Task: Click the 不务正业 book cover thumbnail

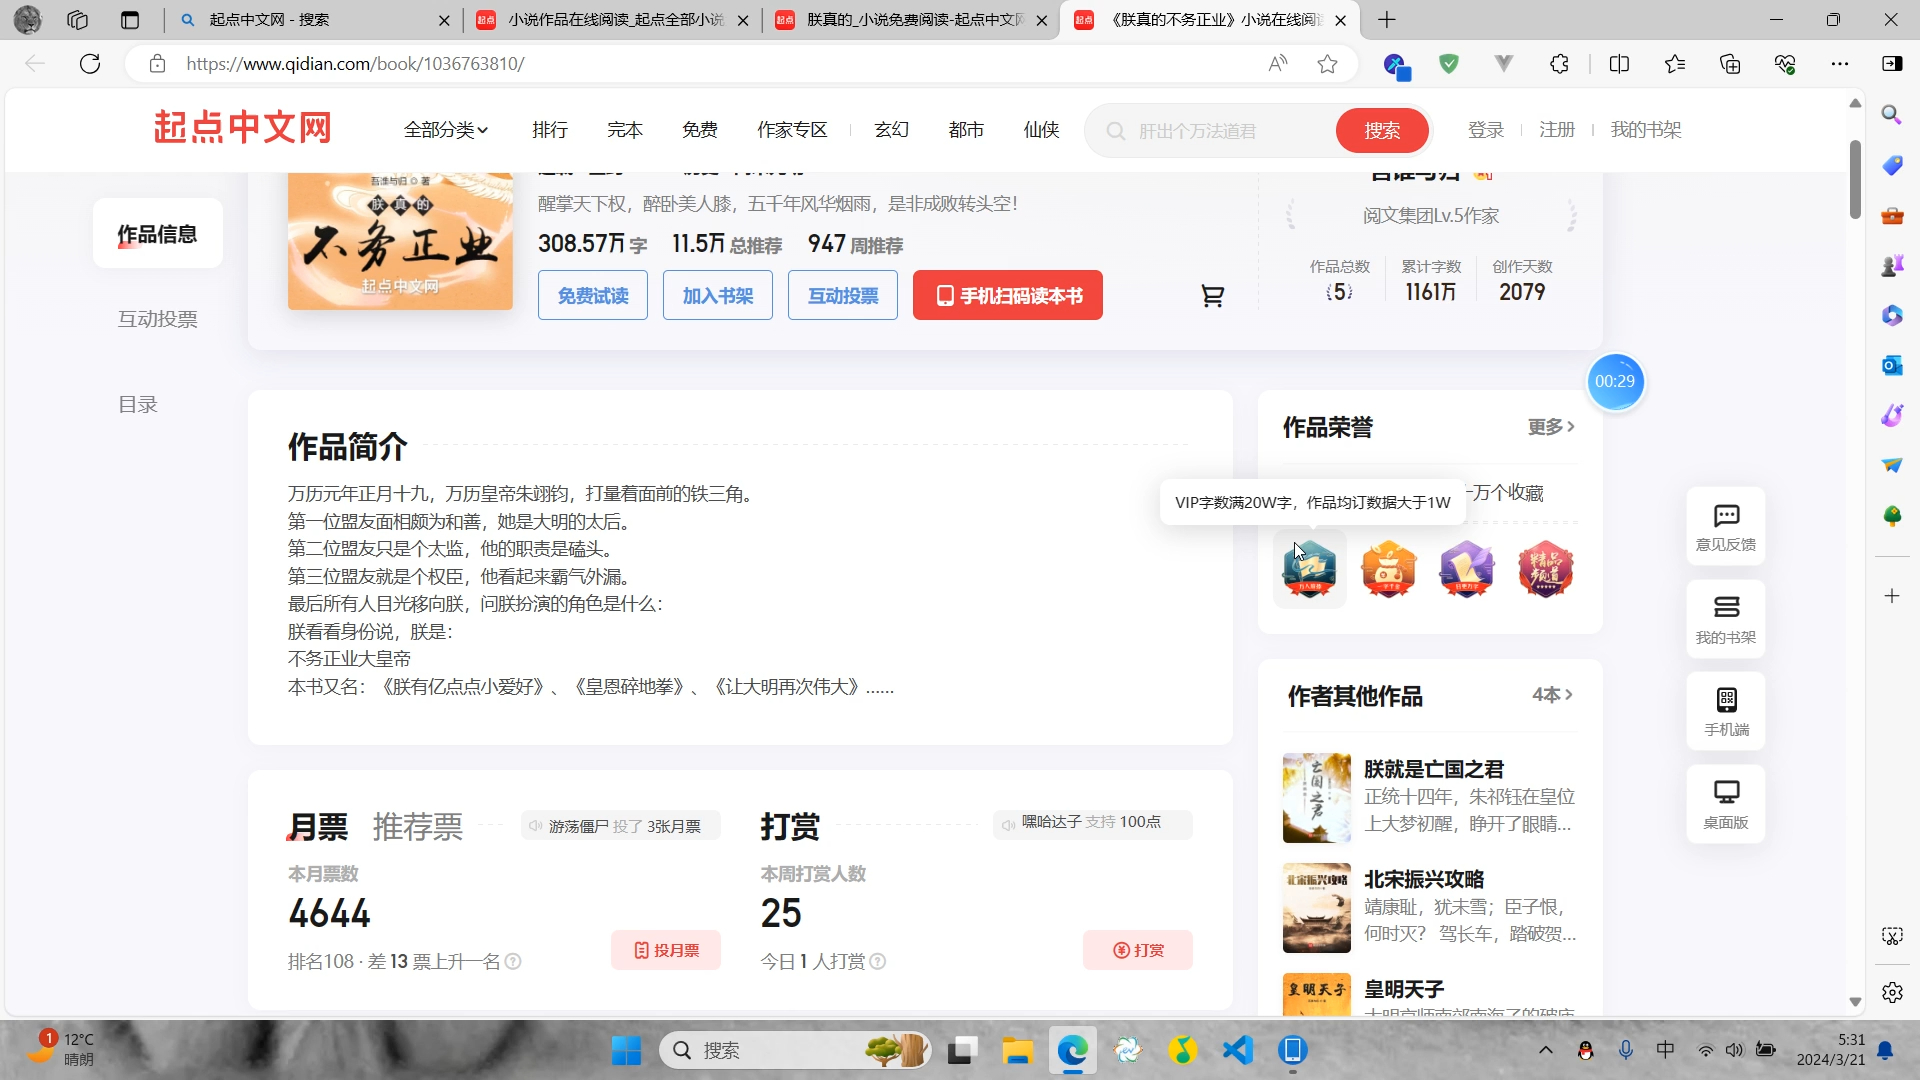Action: [x=400, y=241]
